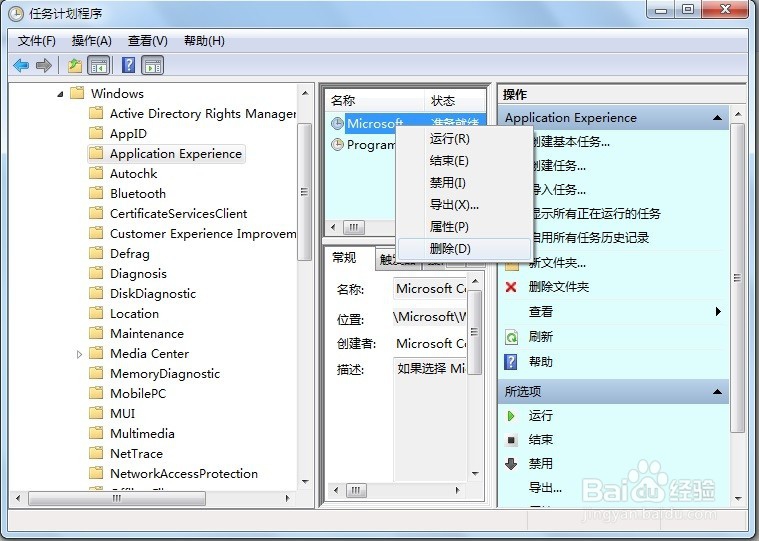
Task: Click the red X delete folder icon
Action: pyautogui.click(x=511, y=287)
